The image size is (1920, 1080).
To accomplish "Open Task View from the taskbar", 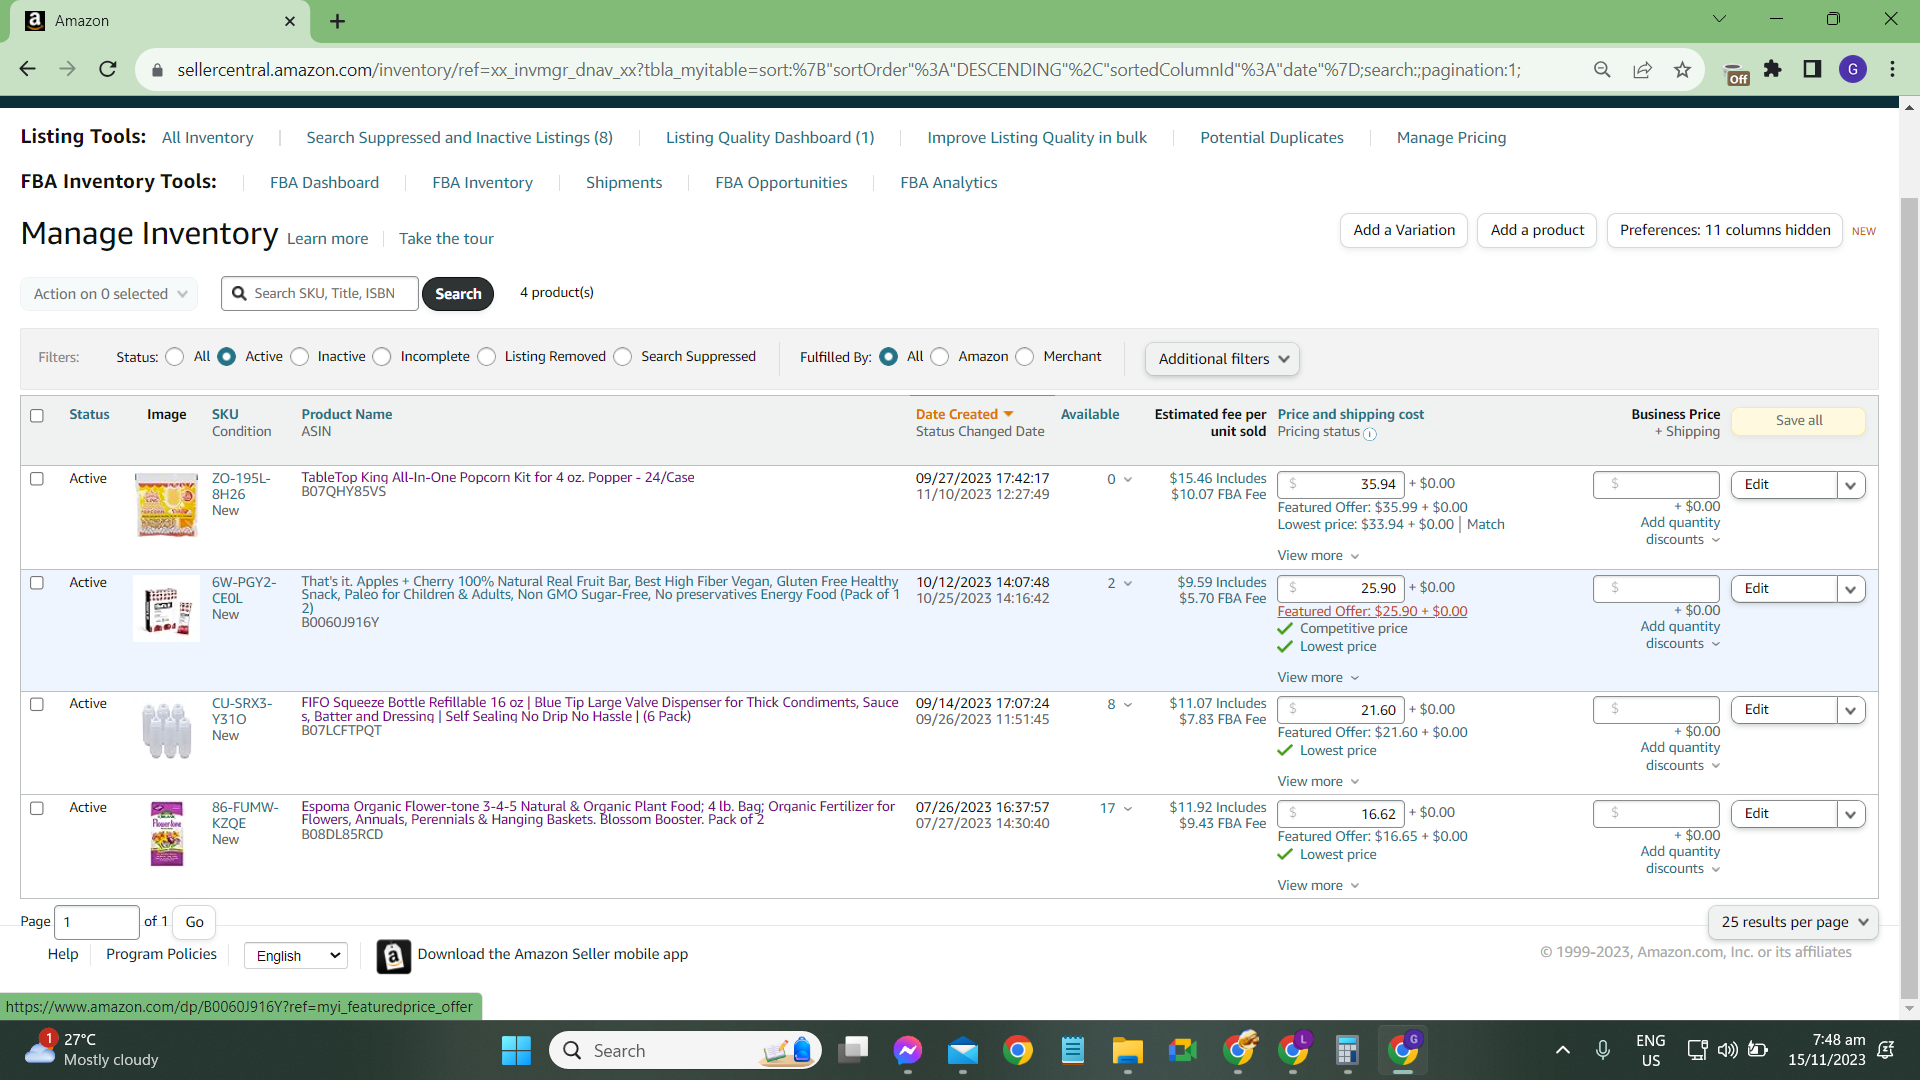I will (x=853, y=1050).
